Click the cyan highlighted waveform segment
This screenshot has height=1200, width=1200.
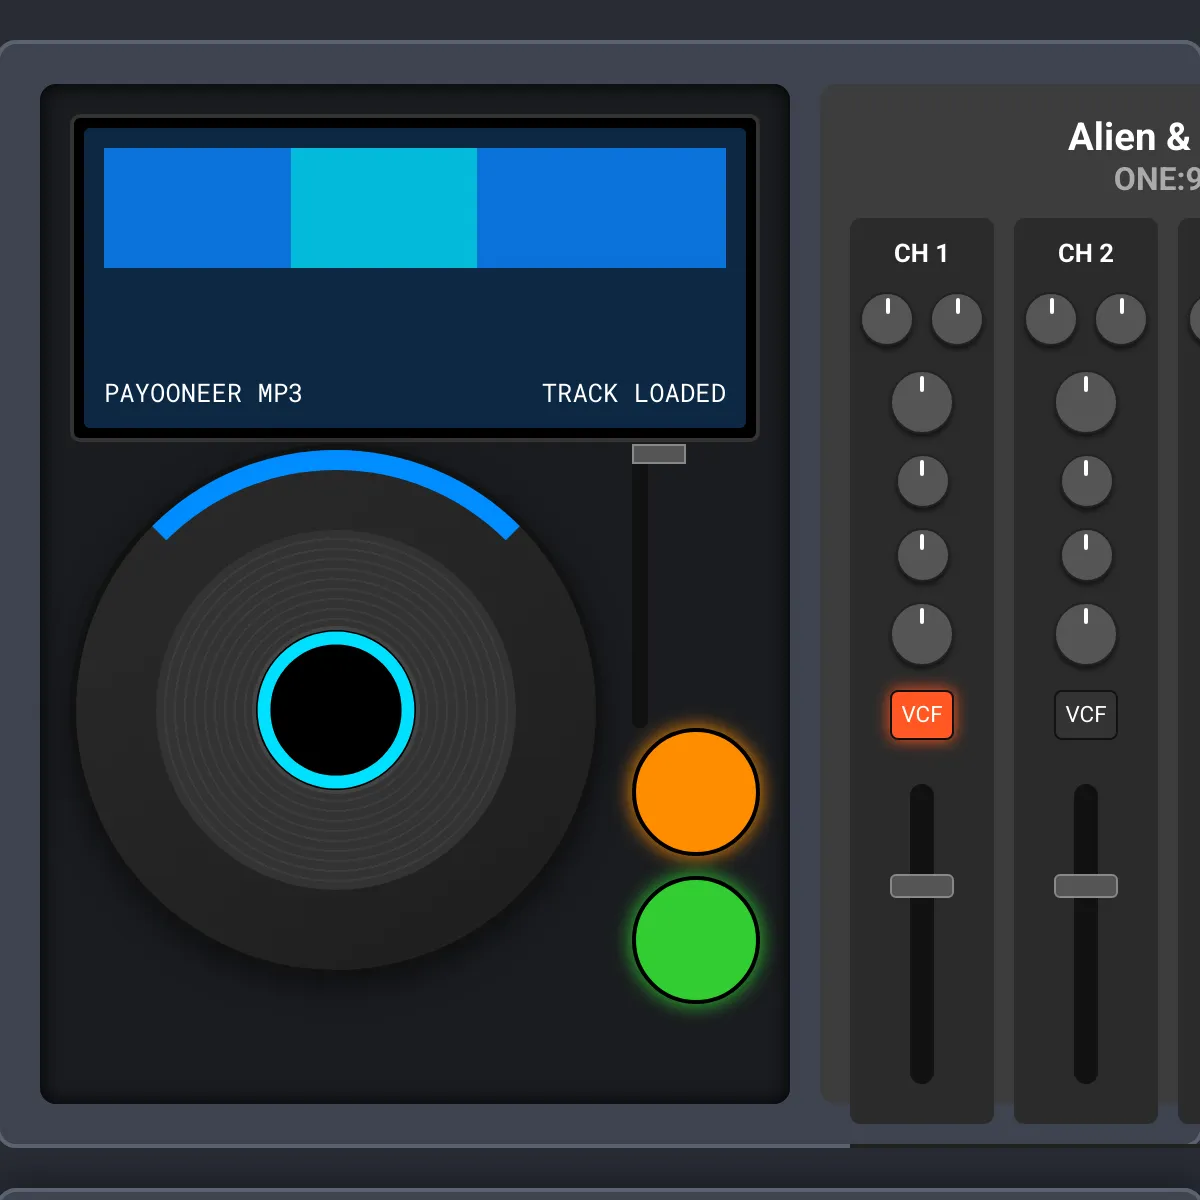pos(383,208)
